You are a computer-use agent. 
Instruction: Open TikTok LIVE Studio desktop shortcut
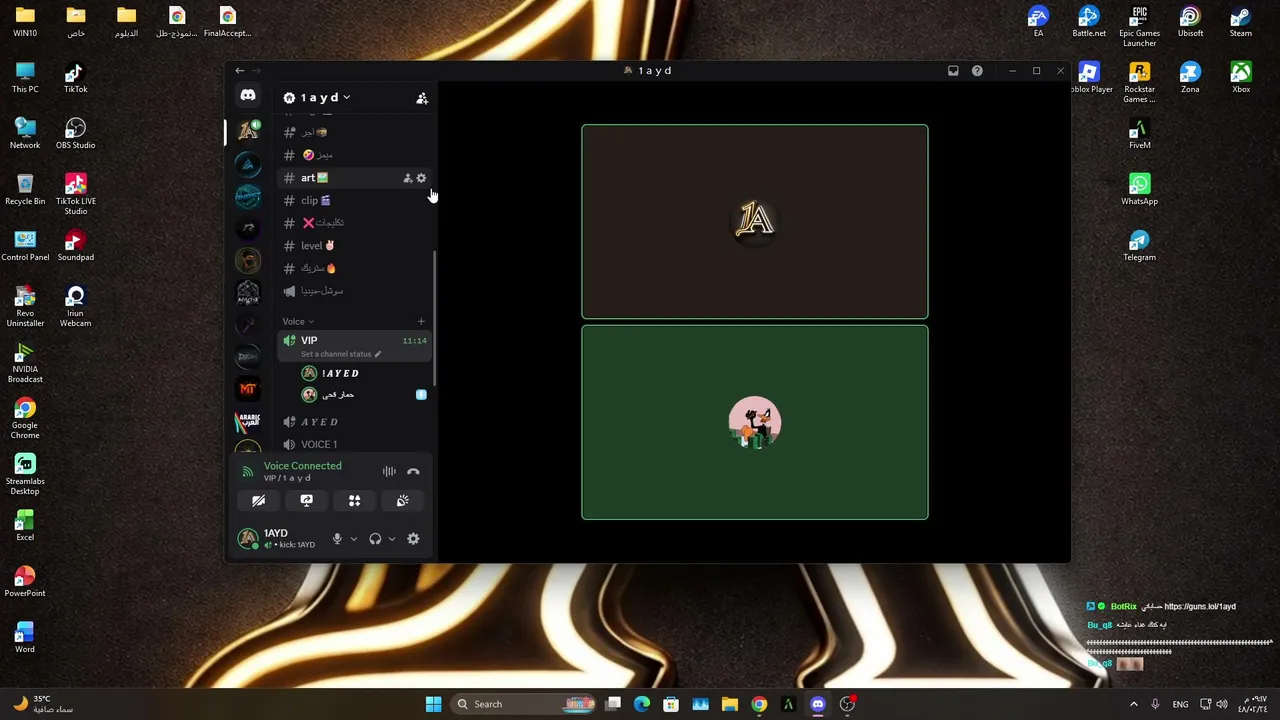[x=75, y=195]
